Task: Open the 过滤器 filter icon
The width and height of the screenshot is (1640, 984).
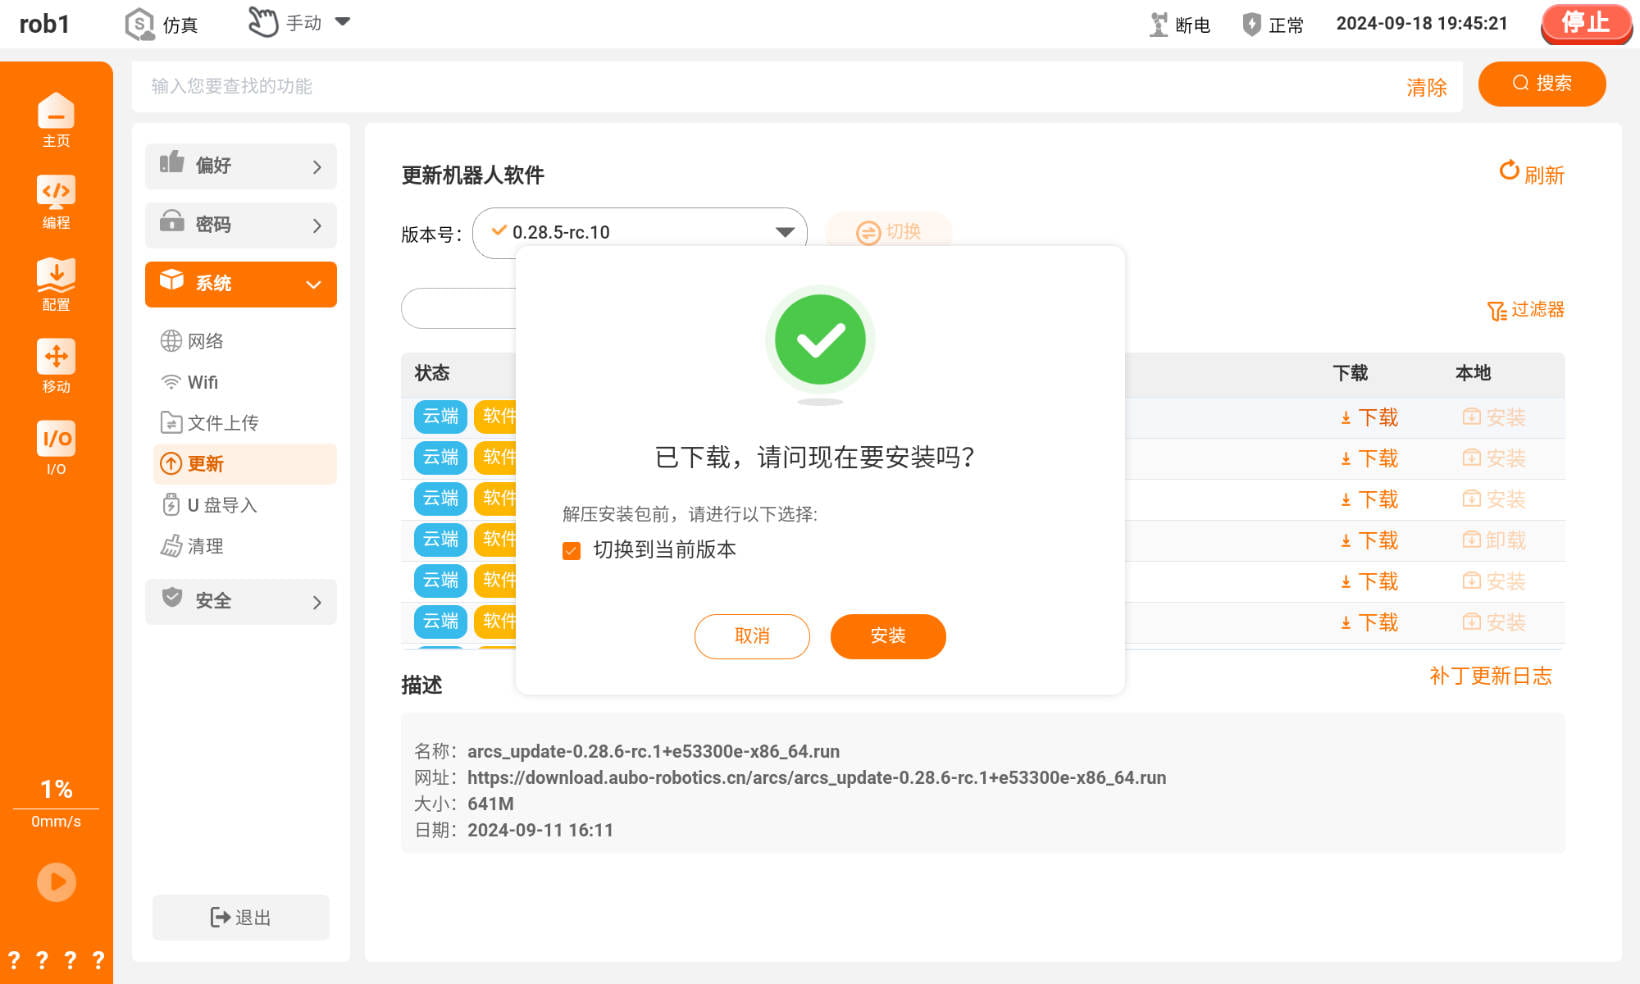Action: (1496, 311)
